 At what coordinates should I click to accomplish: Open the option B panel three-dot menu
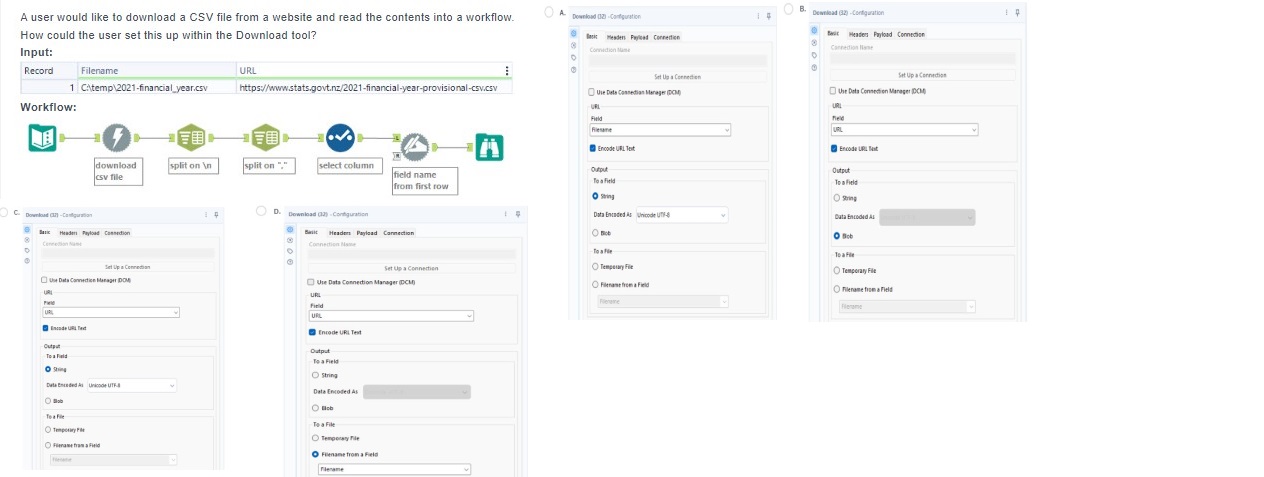1007,12
